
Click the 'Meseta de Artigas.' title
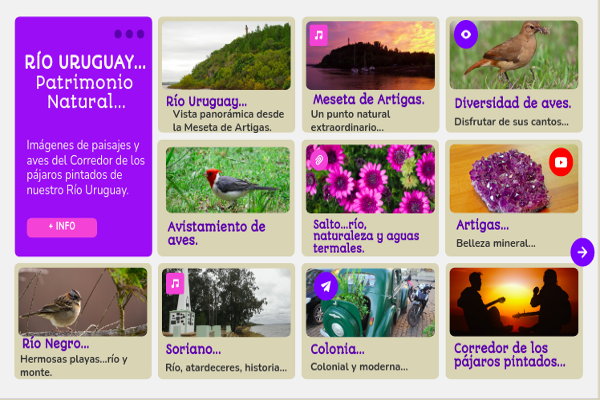(369, 100)
